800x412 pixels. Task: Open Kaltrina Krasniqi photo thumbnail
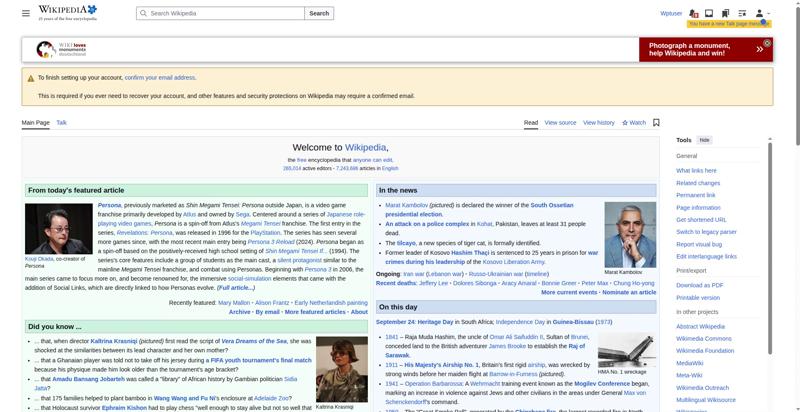tap(342, 369)
